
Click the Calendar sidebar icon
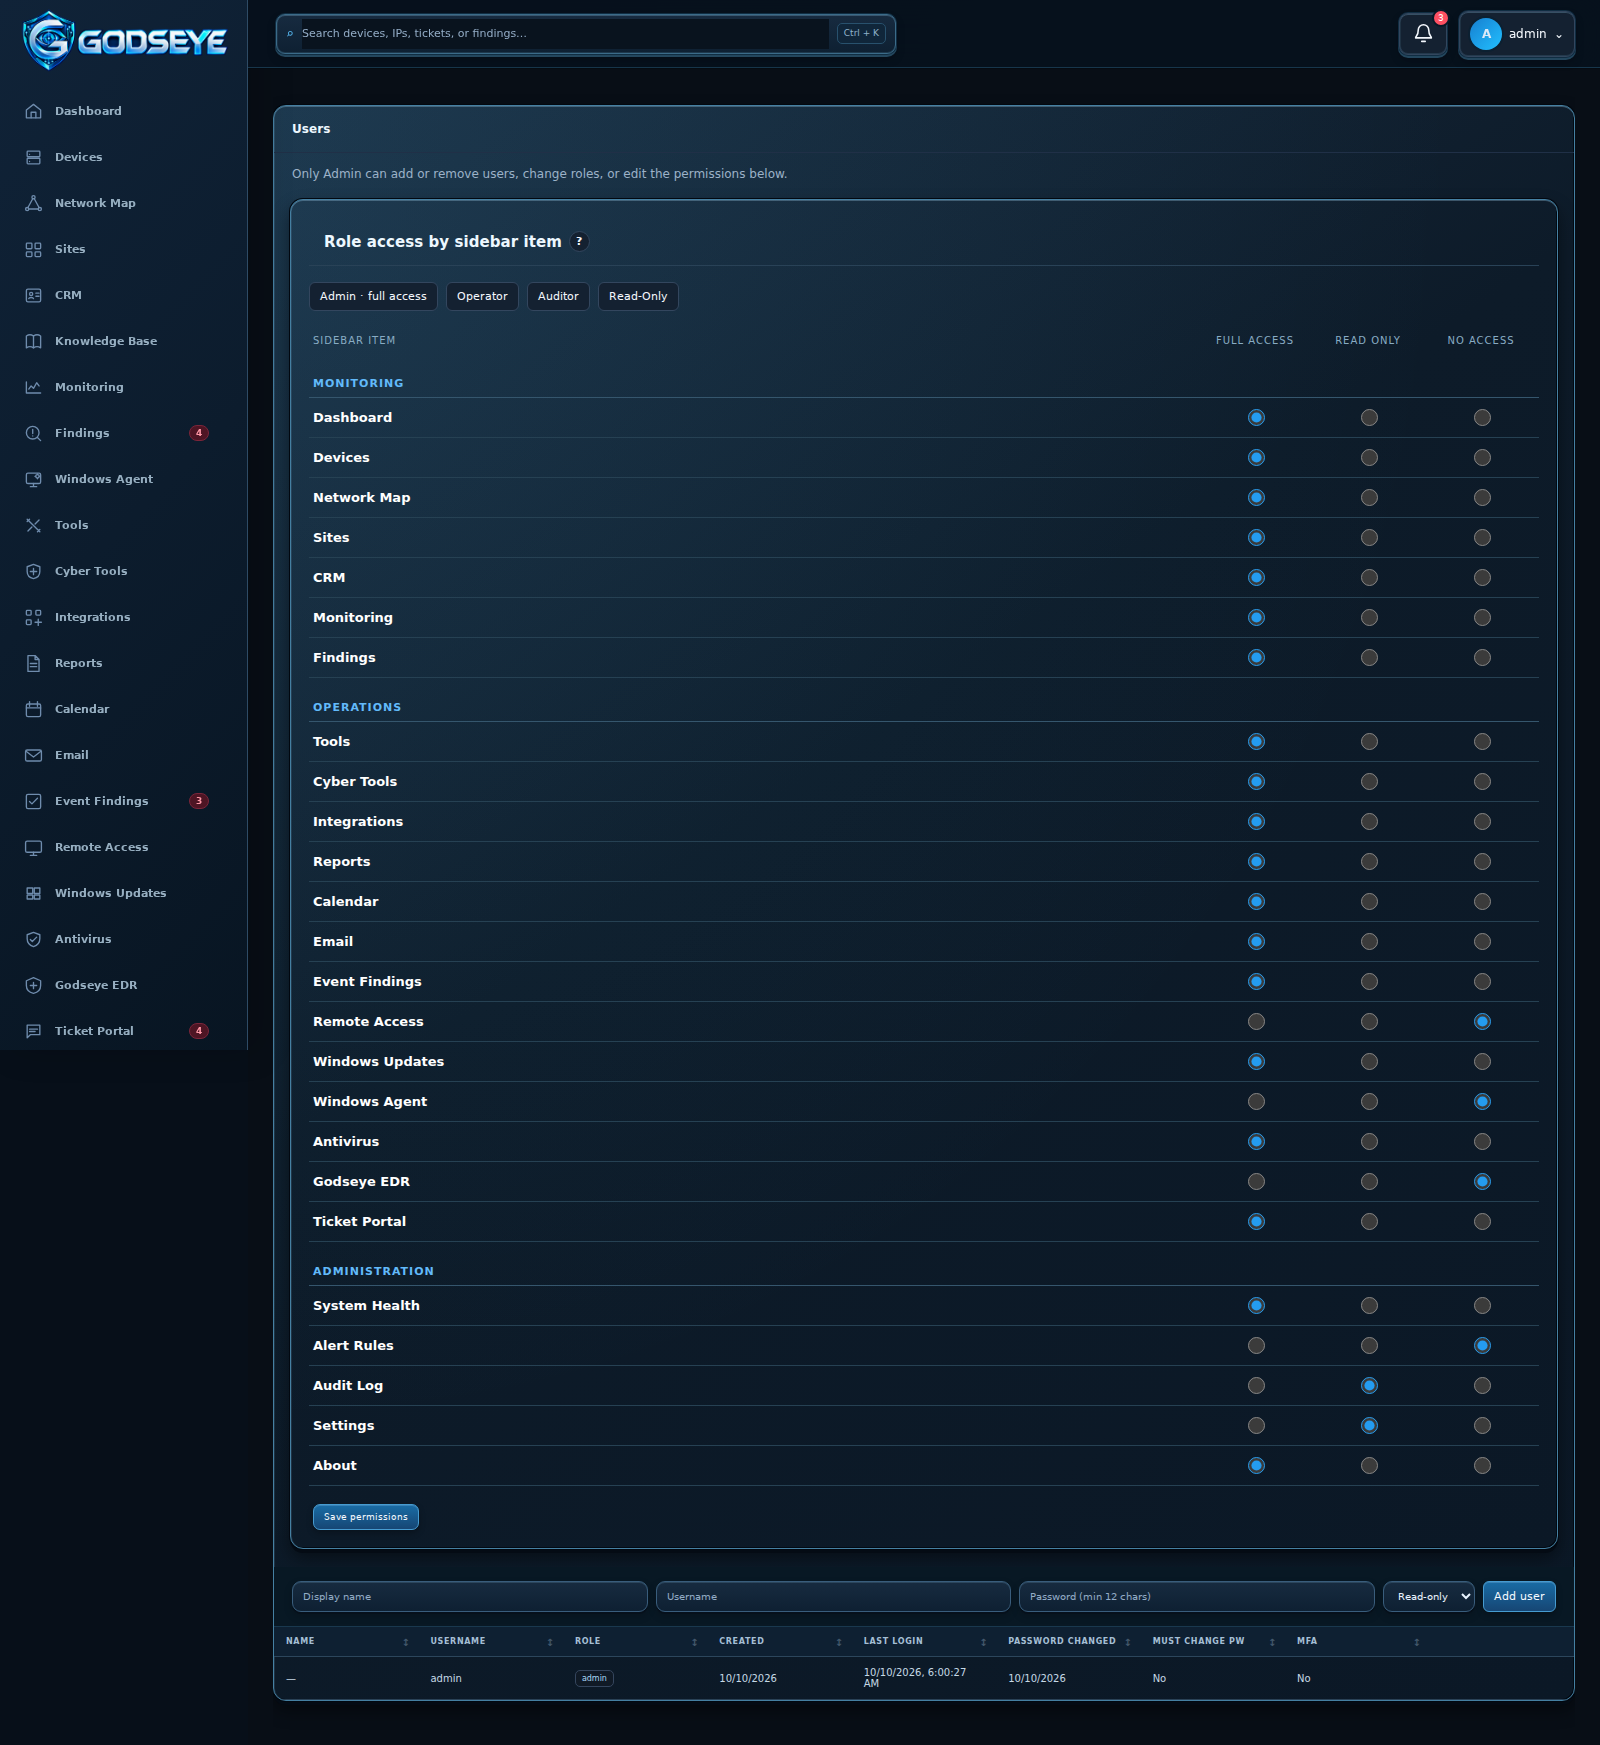click(x=33, y=709)
